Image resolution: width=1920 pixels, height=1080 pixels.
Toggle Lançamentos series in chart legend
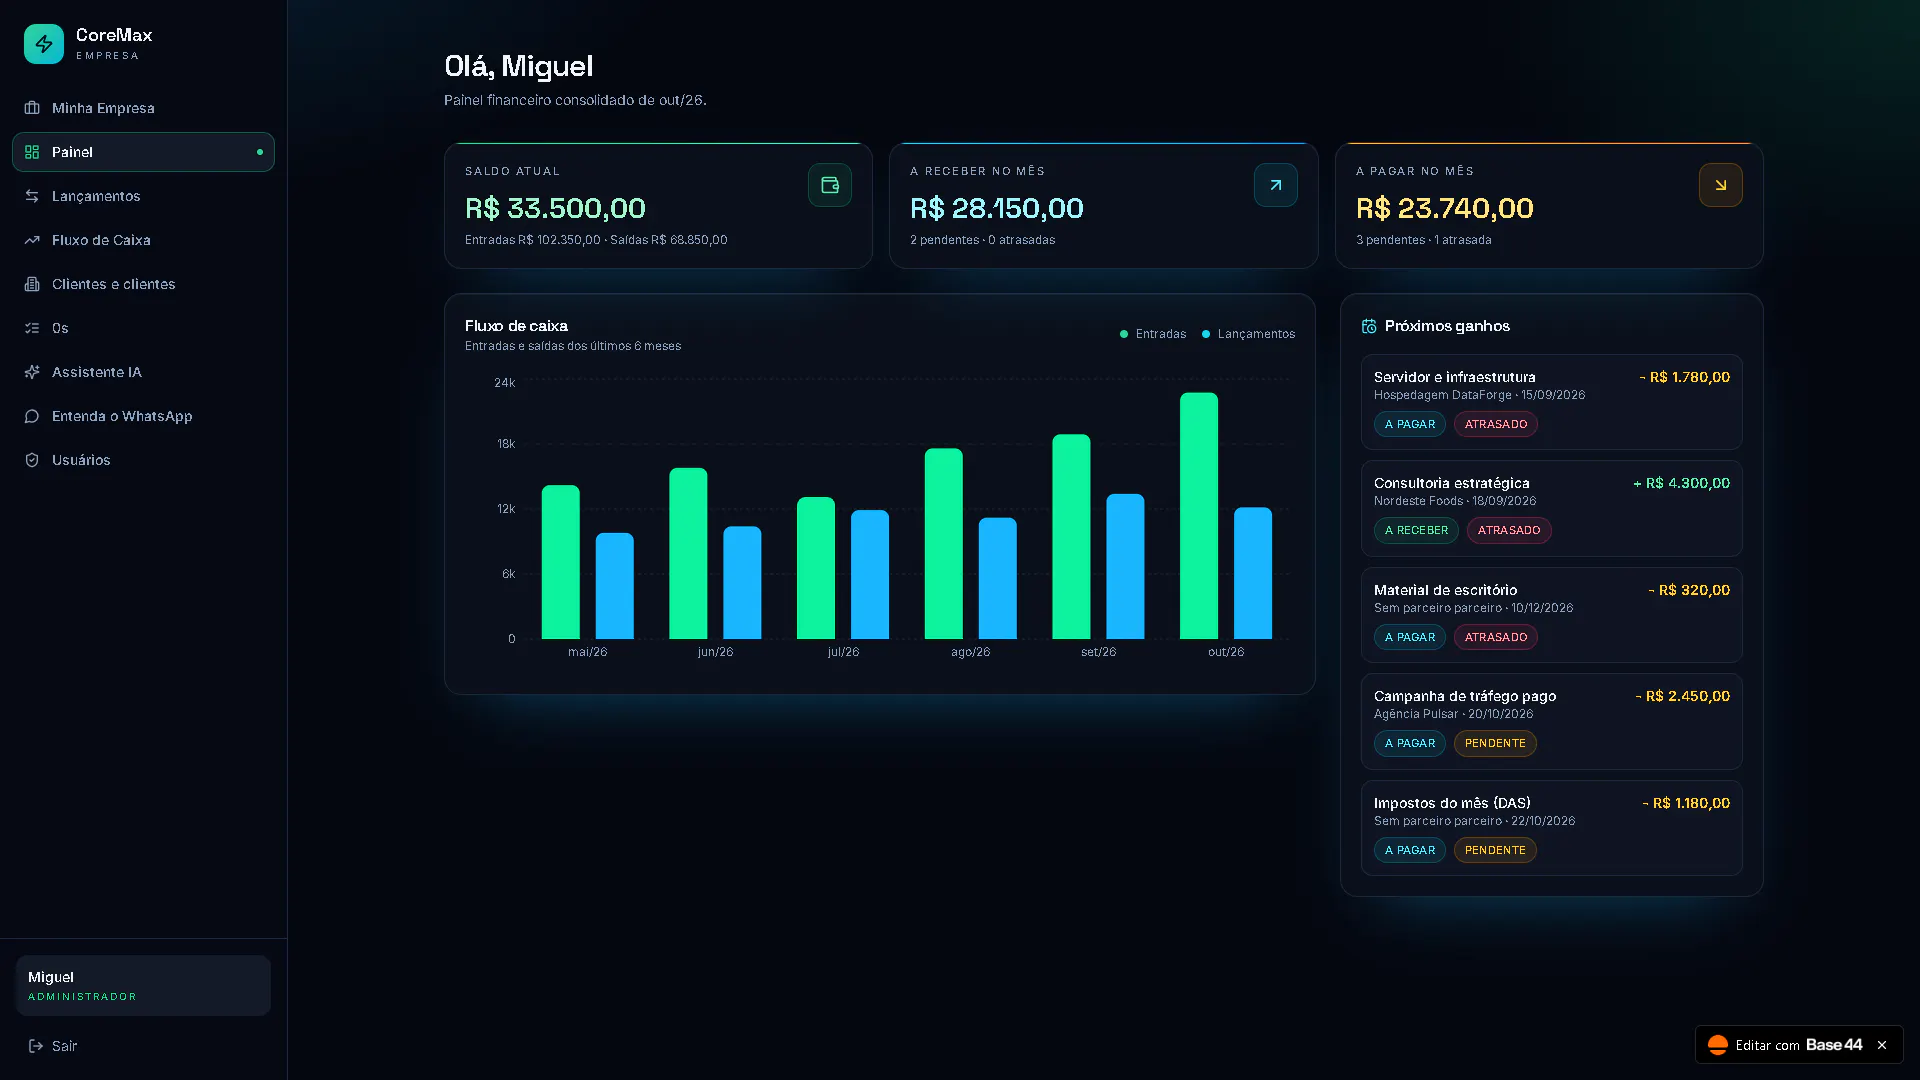[1248, 334]
